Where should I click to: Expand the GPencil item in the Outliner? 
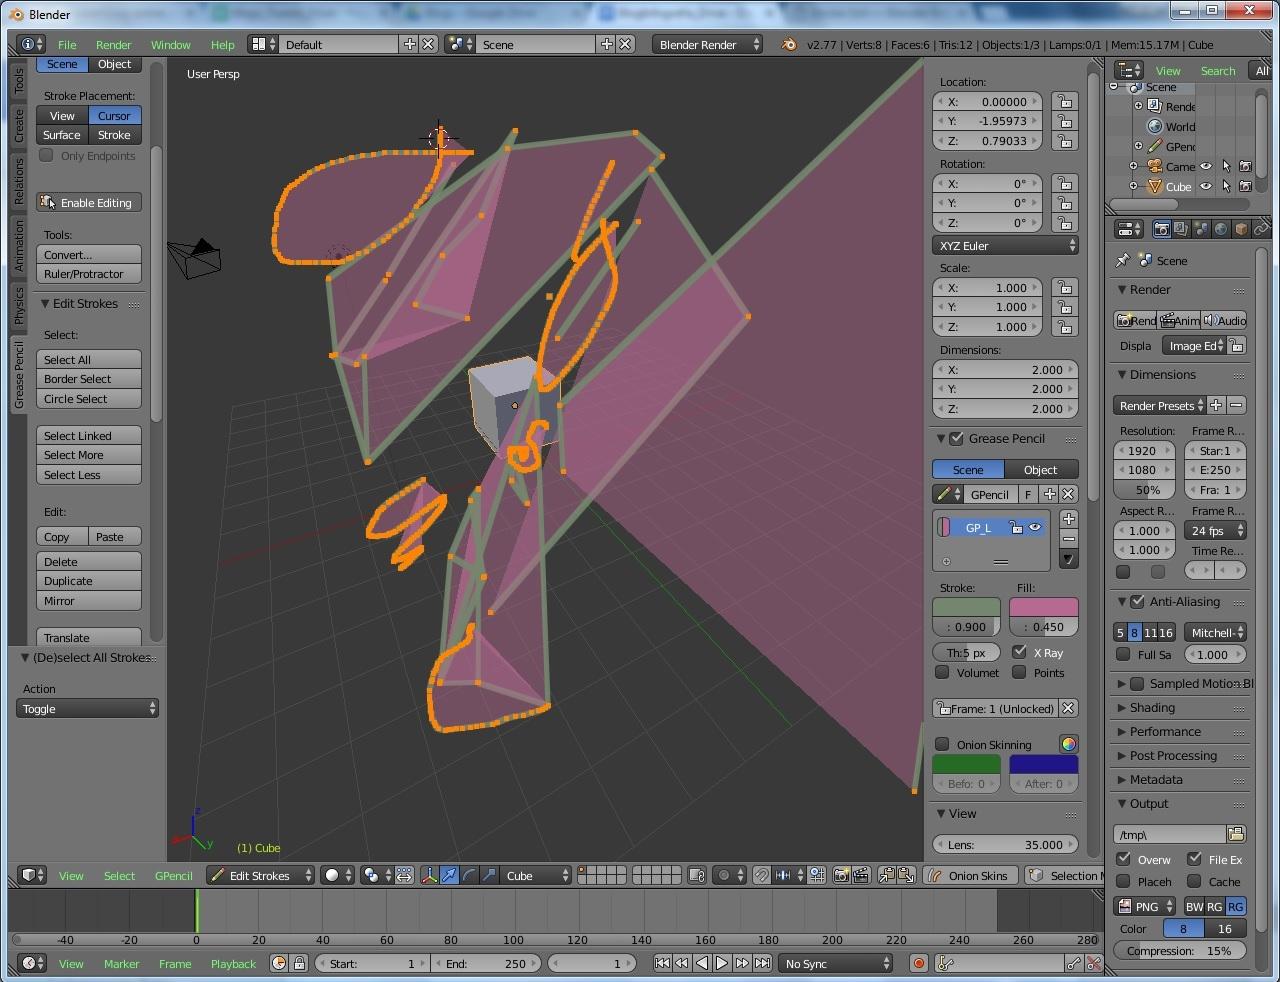point(1138,146)
